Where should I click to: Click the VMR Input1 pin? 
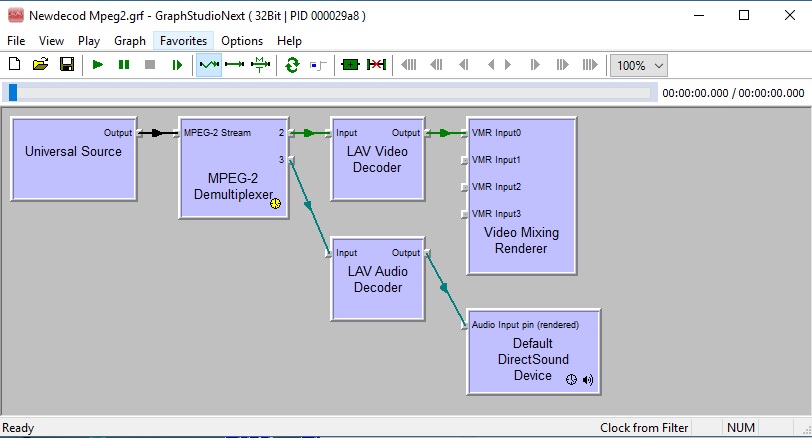464,160
